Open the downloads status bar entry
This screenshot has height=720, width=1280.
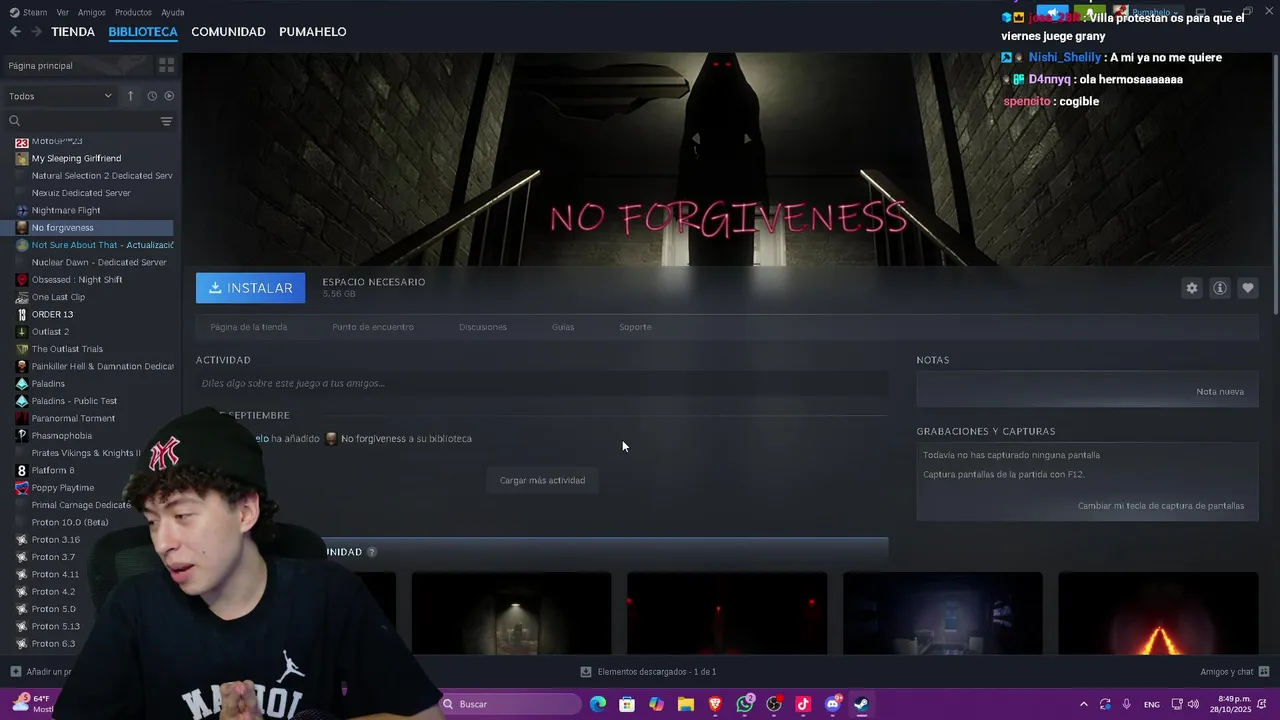[648, 672]
